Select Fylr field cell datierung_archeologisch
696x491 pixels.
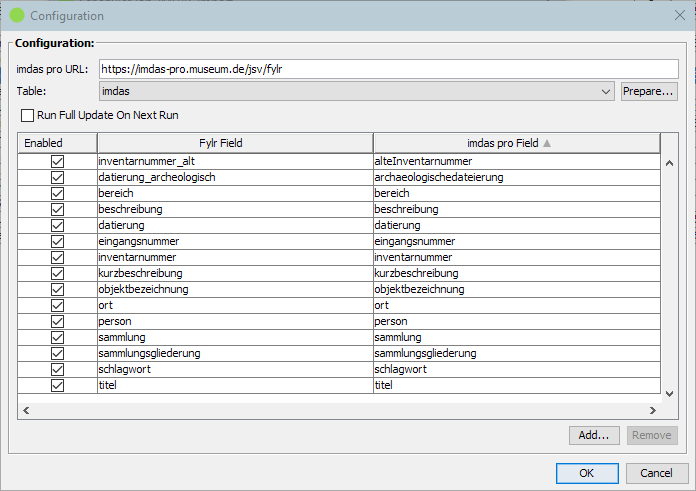[x=235, y=177]
